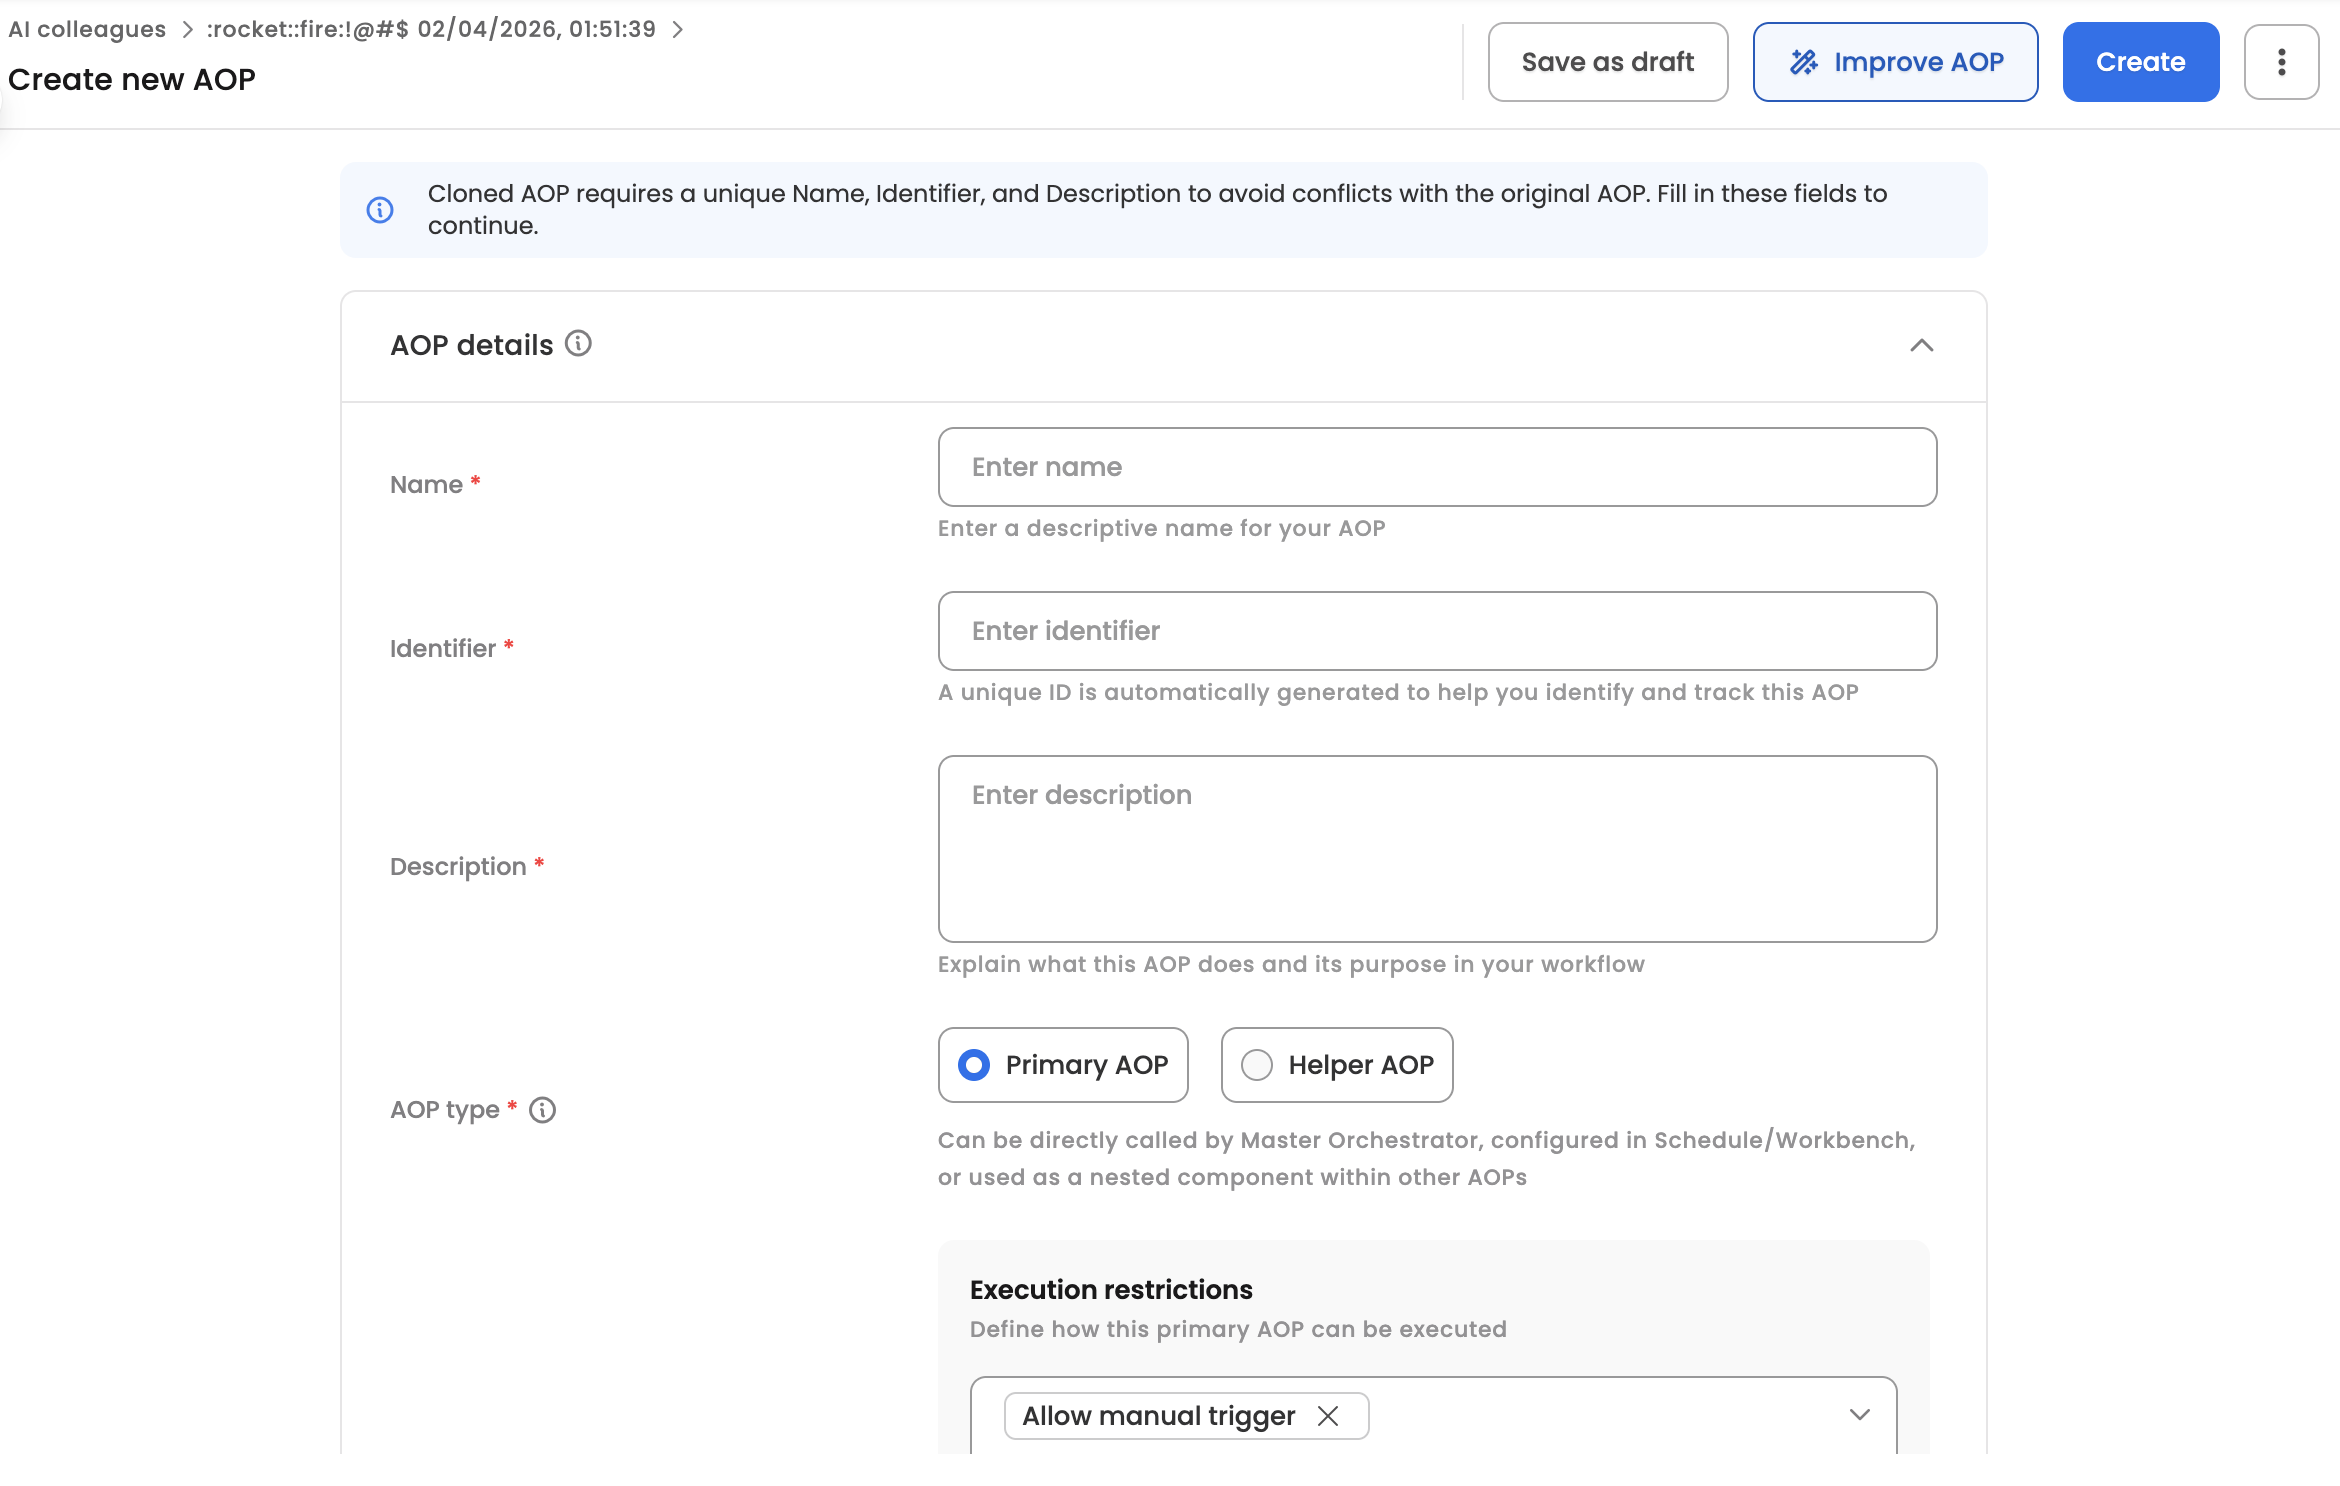Click the magic wand icon on Improve AOP

(x=1803, y=62)
